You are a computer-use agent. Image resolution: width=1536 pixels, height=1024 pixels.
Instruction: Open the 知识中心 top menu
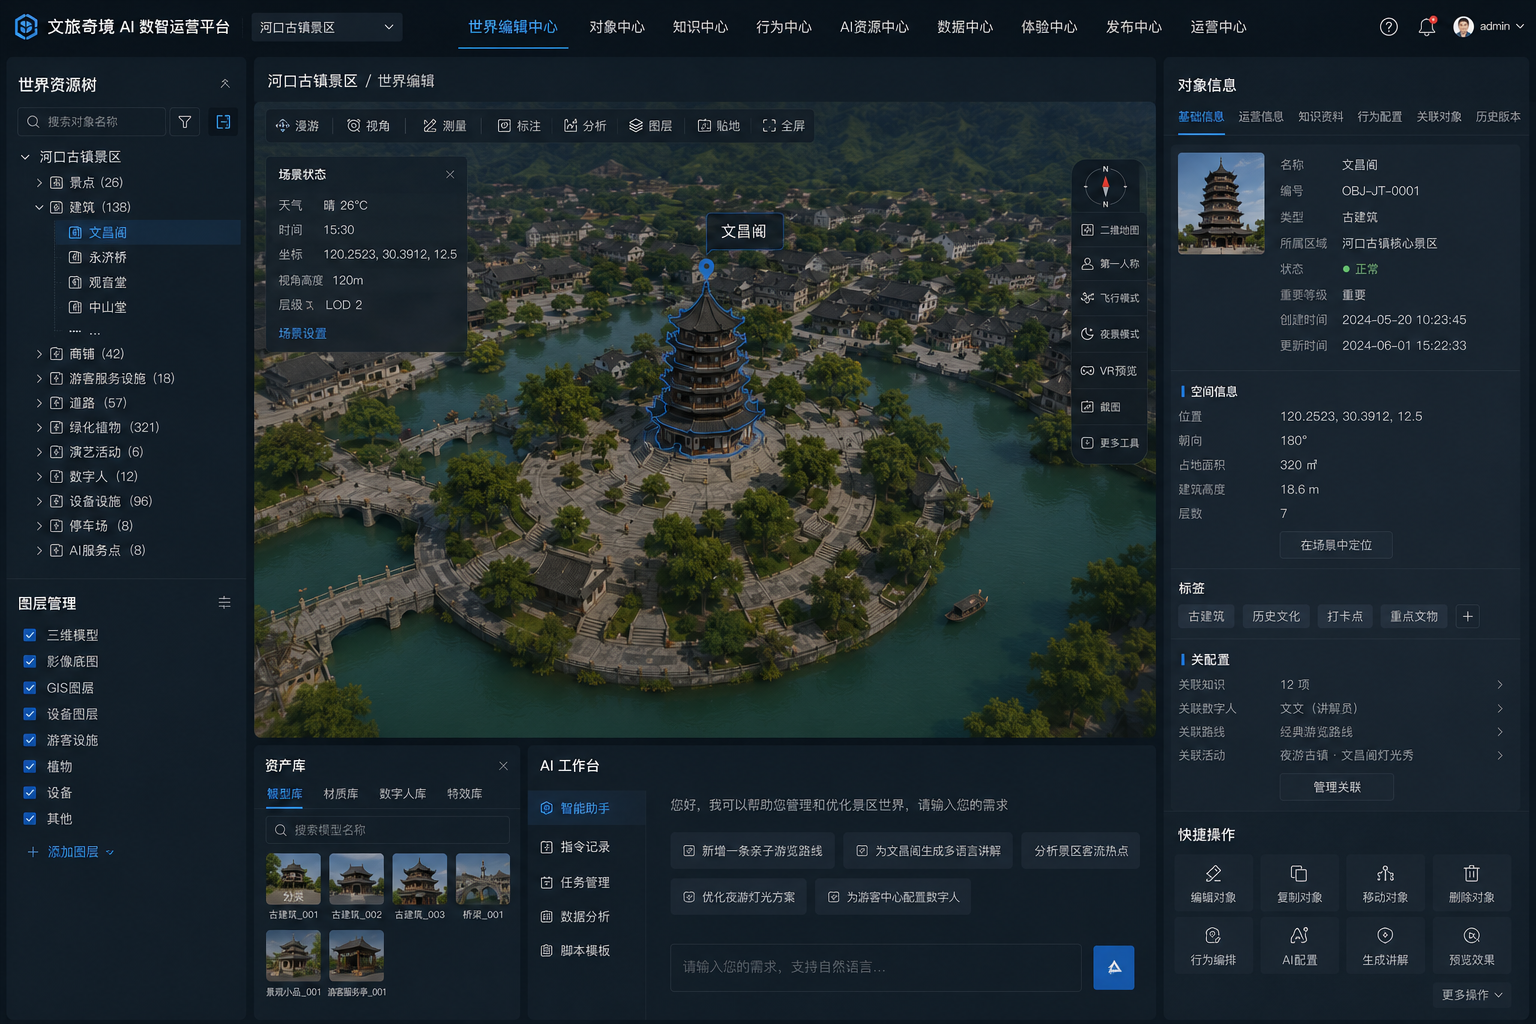(x=700, y=27)
